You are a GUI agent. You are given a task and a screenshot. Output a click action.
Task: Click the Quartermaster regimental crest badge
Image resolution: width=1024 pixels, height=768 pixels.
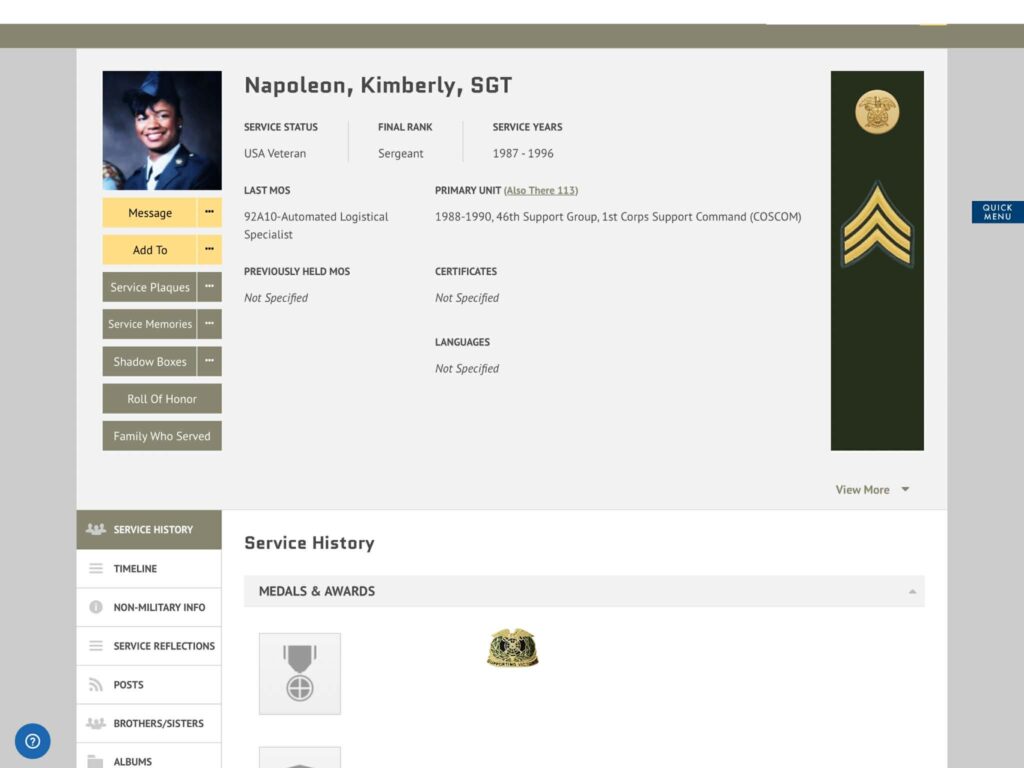click(512, 648)
